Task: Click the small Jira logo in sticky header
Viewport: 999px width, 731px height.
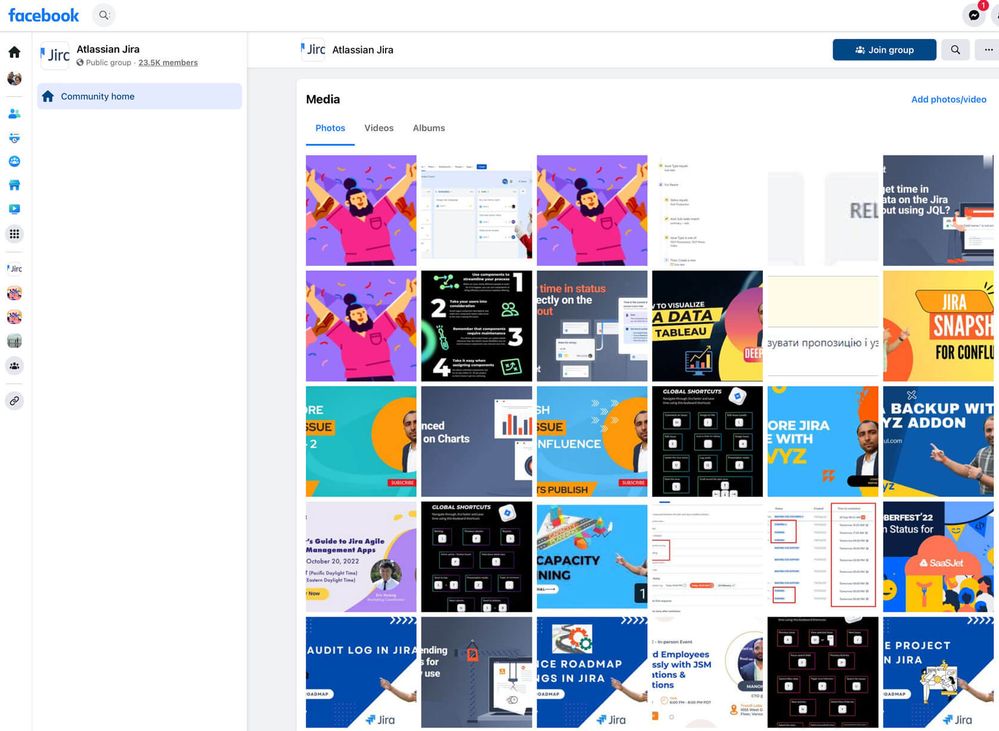Action: (313, 50)
